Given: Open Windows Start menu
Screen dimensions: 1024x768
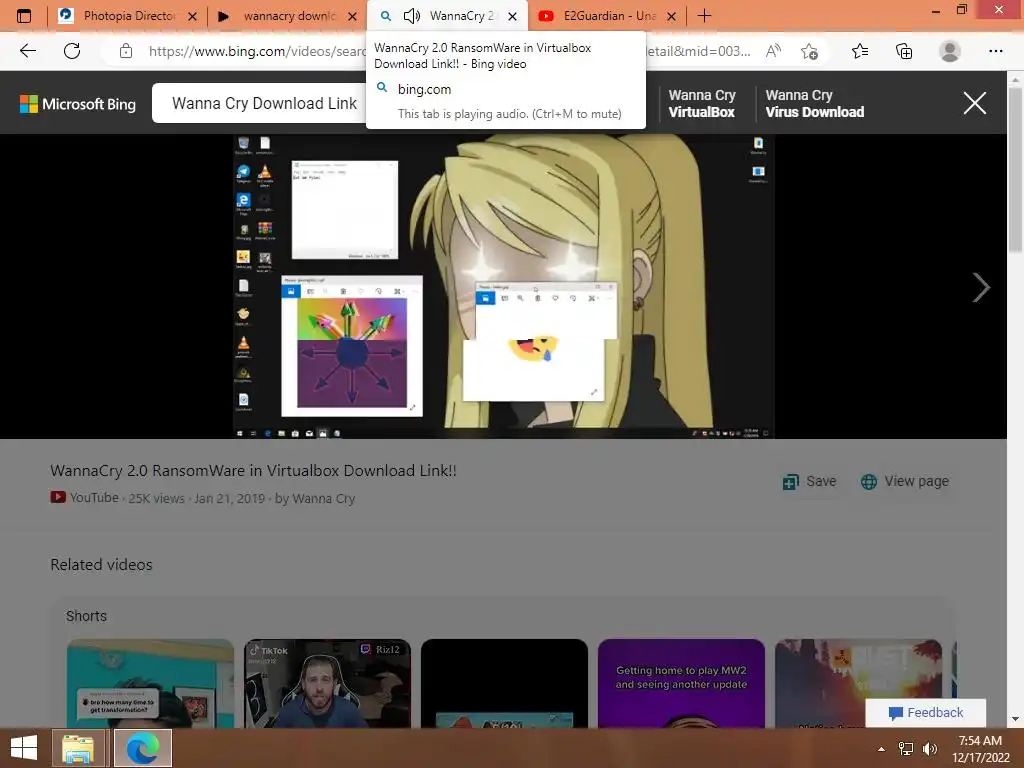Looking at the screenshot, I should tap(24, 748).
